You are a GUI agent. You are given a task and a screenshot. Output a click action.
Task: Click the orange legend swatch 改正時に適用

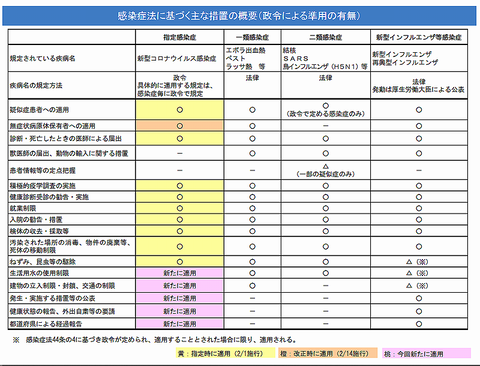[328, 353]
